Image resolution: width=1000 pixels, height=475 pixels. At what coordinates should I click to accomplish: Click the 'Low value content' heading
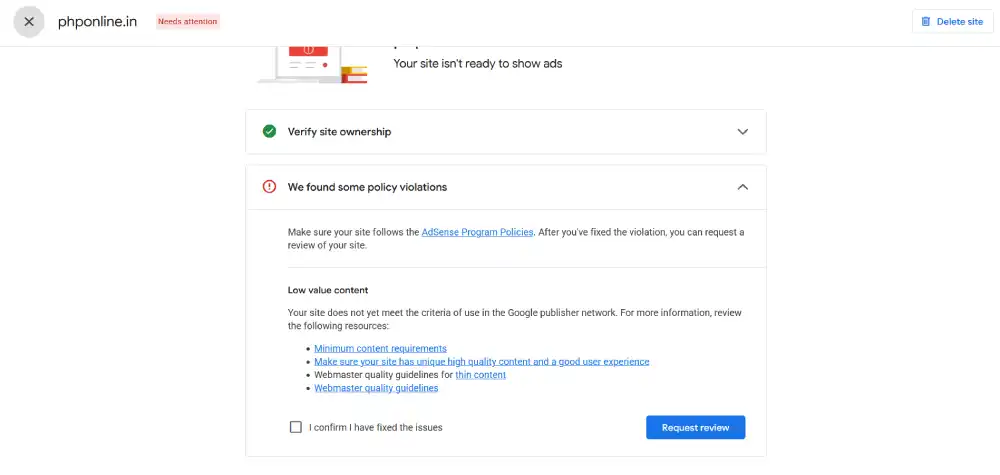(328, 290)
